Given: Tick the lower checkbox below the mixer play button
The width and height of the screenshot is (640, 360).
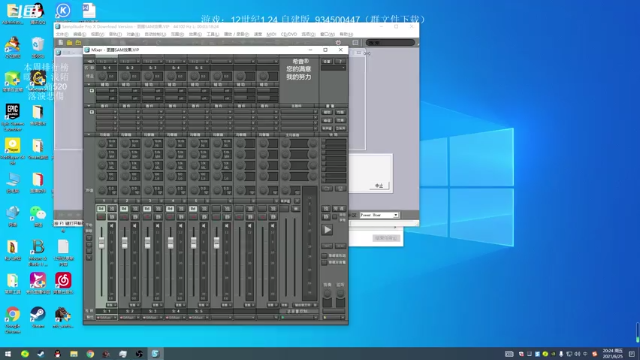Looking at the screenshot, I should click(324, 263).
